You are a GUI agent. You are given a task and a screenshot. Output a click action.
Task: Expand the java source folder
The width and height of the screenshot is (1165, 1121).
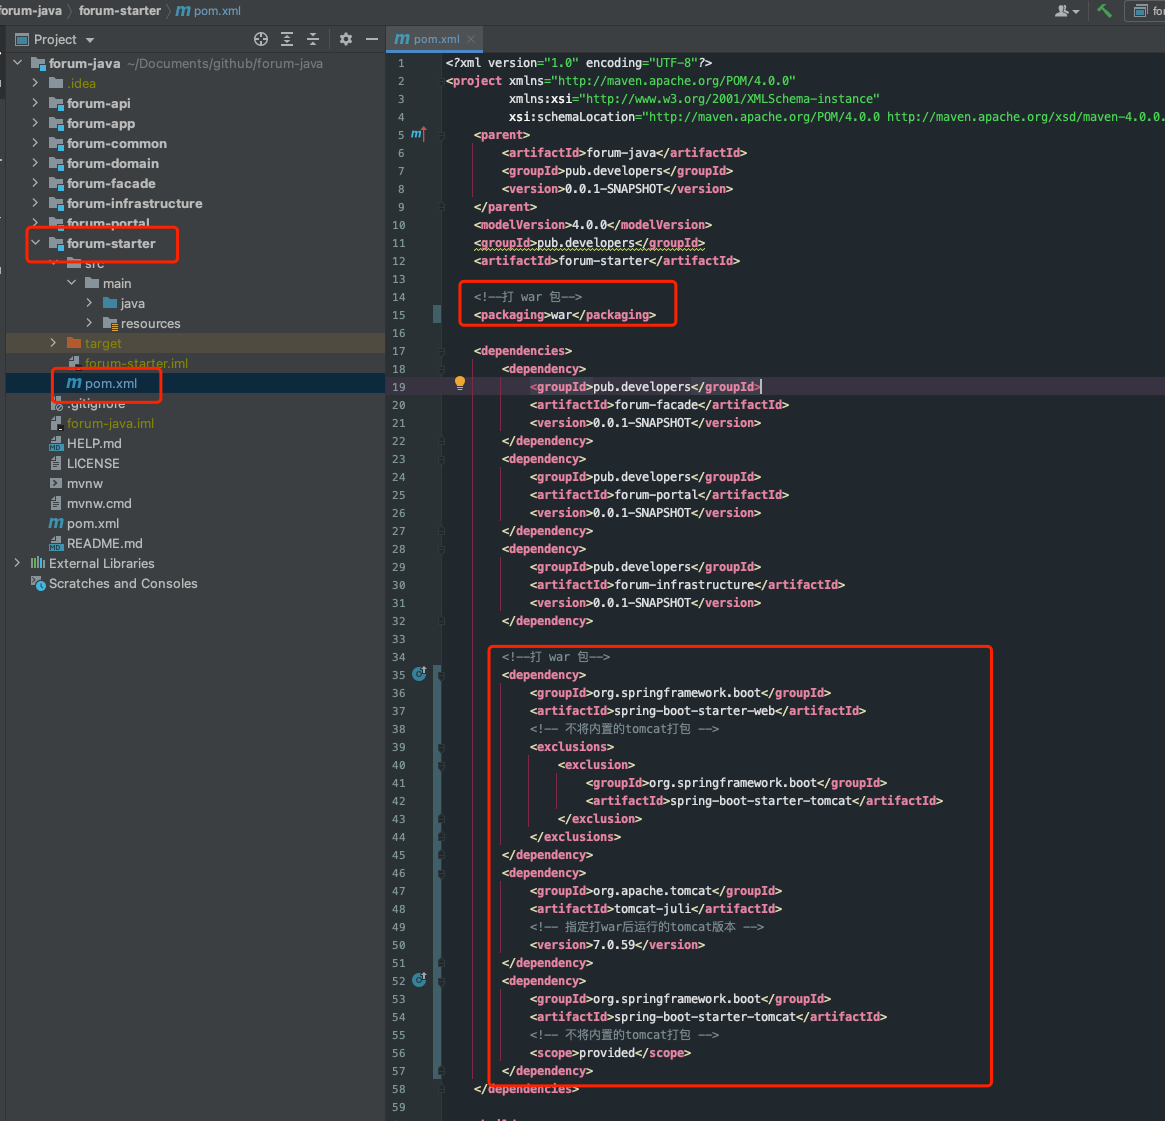click(90, 303)
